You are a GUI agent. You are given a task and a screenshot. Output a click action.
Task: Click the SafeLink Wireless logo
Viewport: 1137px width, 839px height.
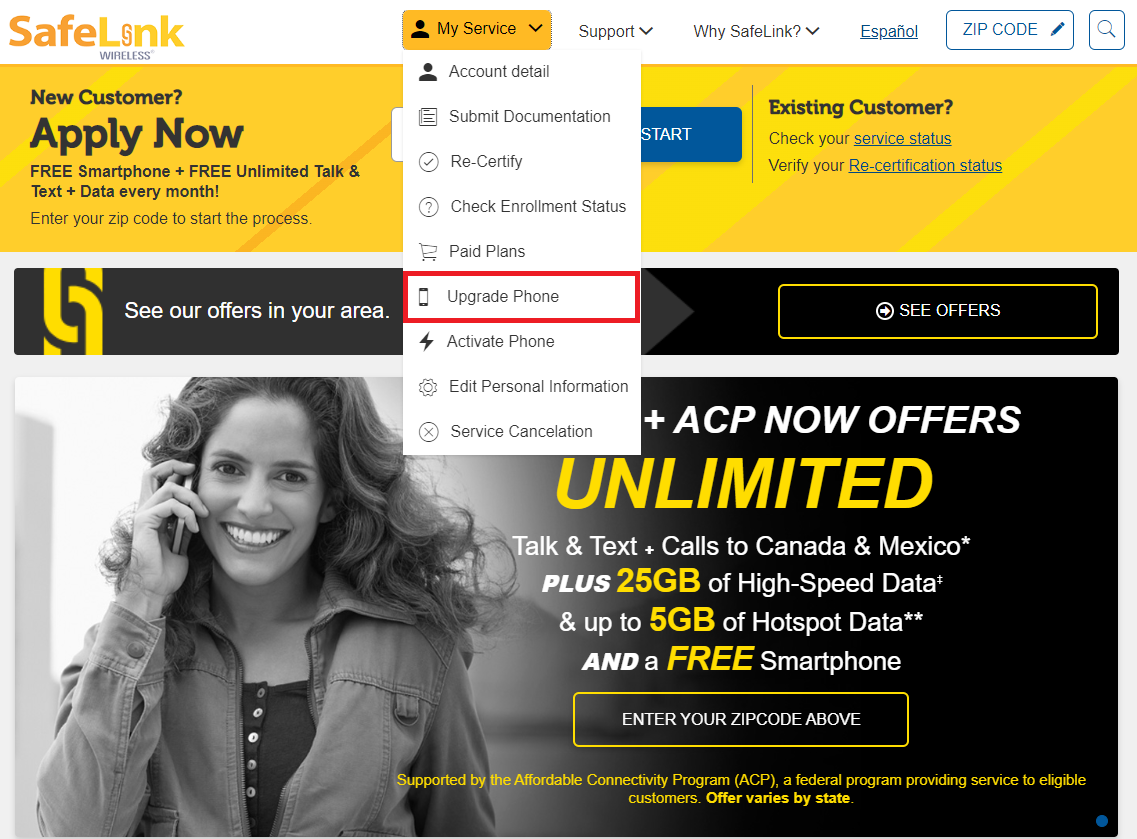pyautogui.click(x=96, y=36)
